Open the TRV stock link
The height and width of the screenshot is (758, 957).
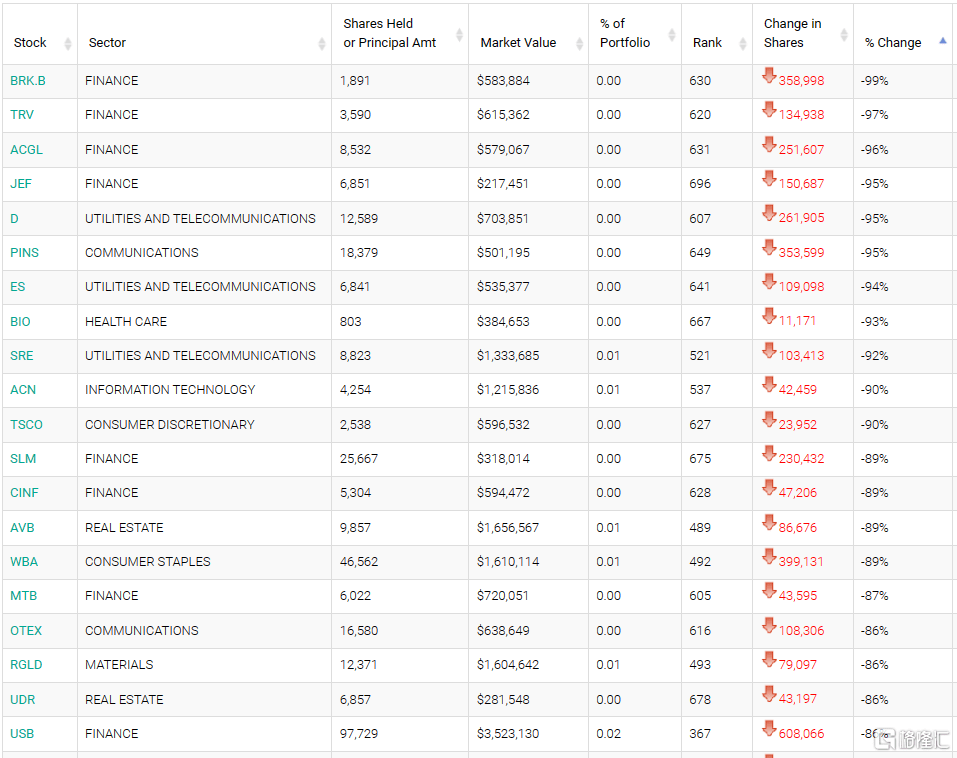tap(22, 115)
